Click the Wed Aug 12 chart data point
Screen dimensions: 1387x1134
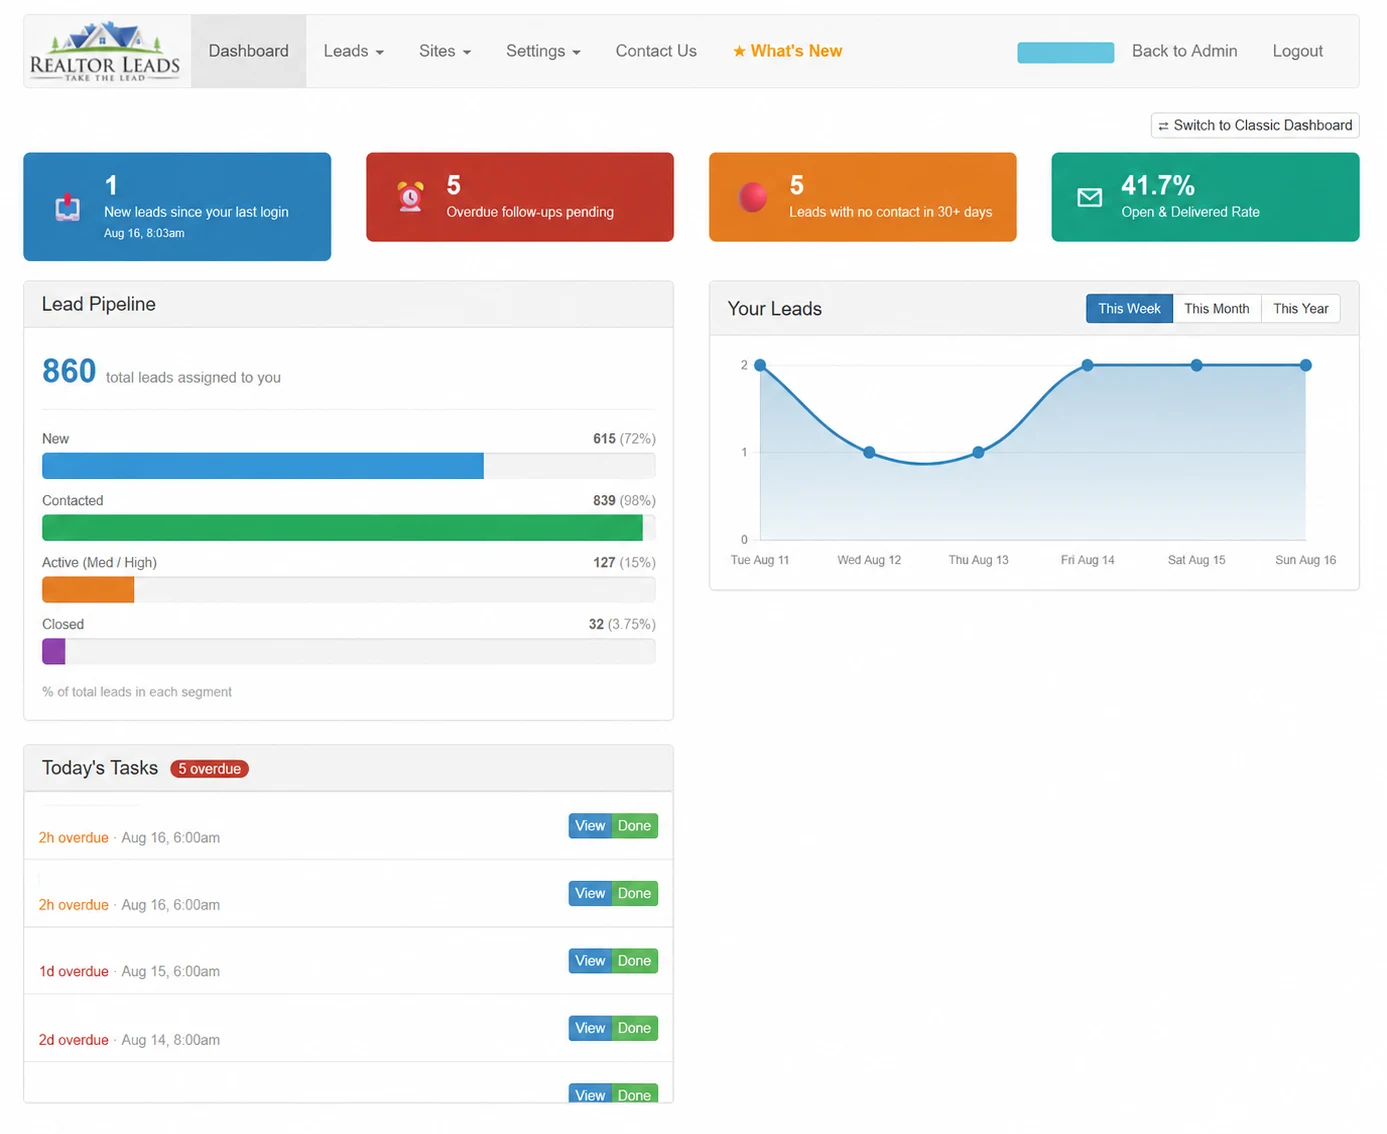point(869,453)
